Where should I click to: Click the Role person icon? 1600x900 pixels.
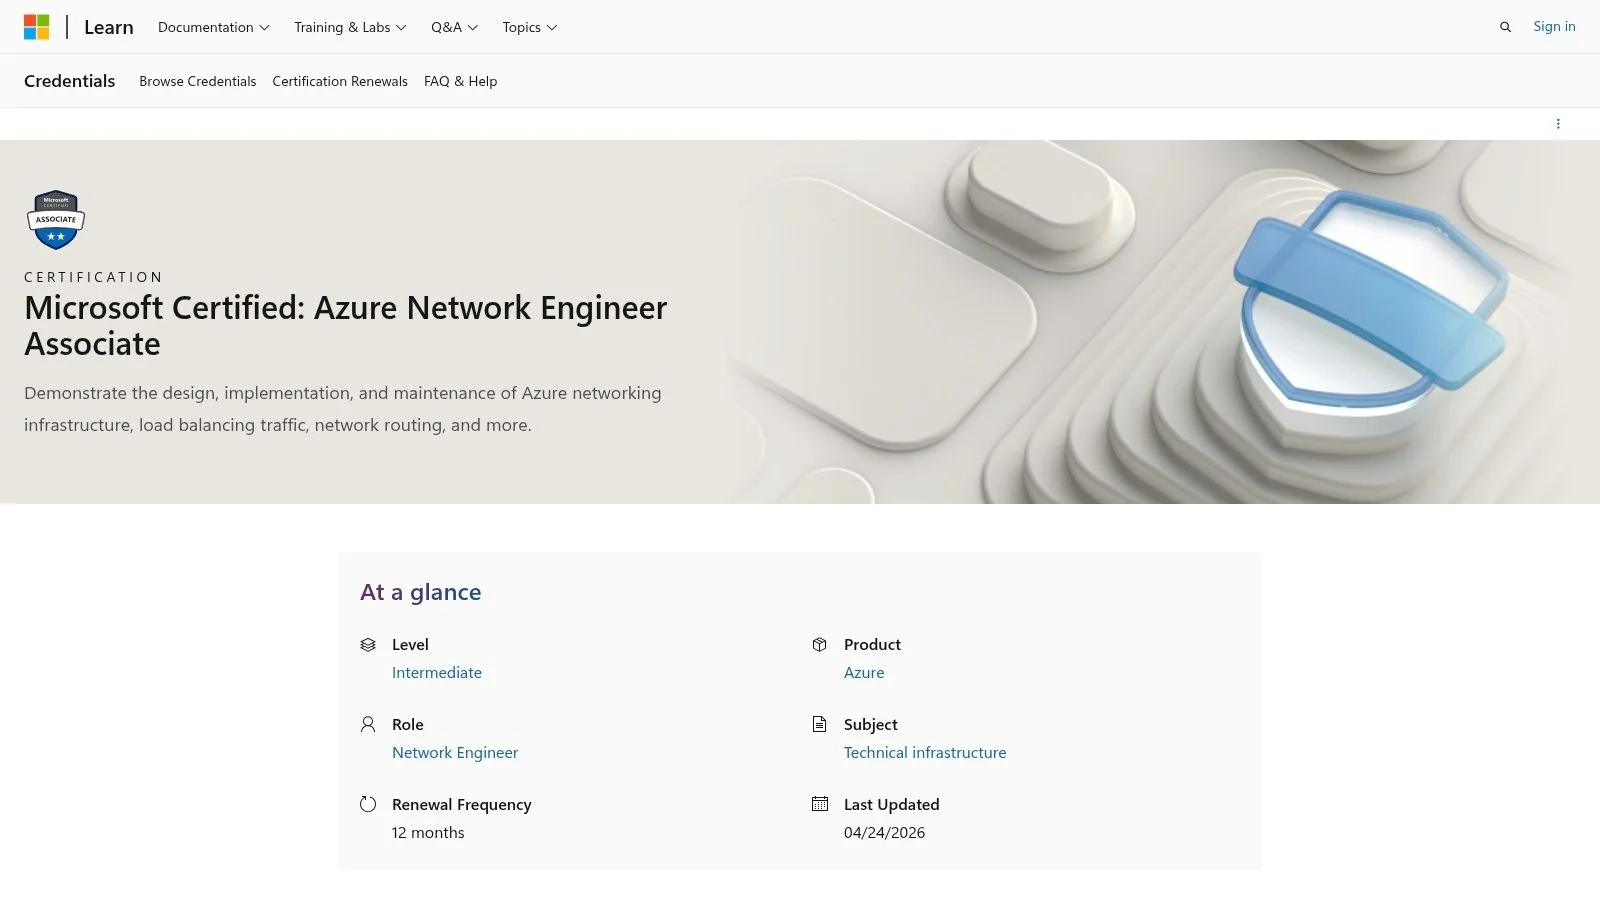[x=368, y=724]
